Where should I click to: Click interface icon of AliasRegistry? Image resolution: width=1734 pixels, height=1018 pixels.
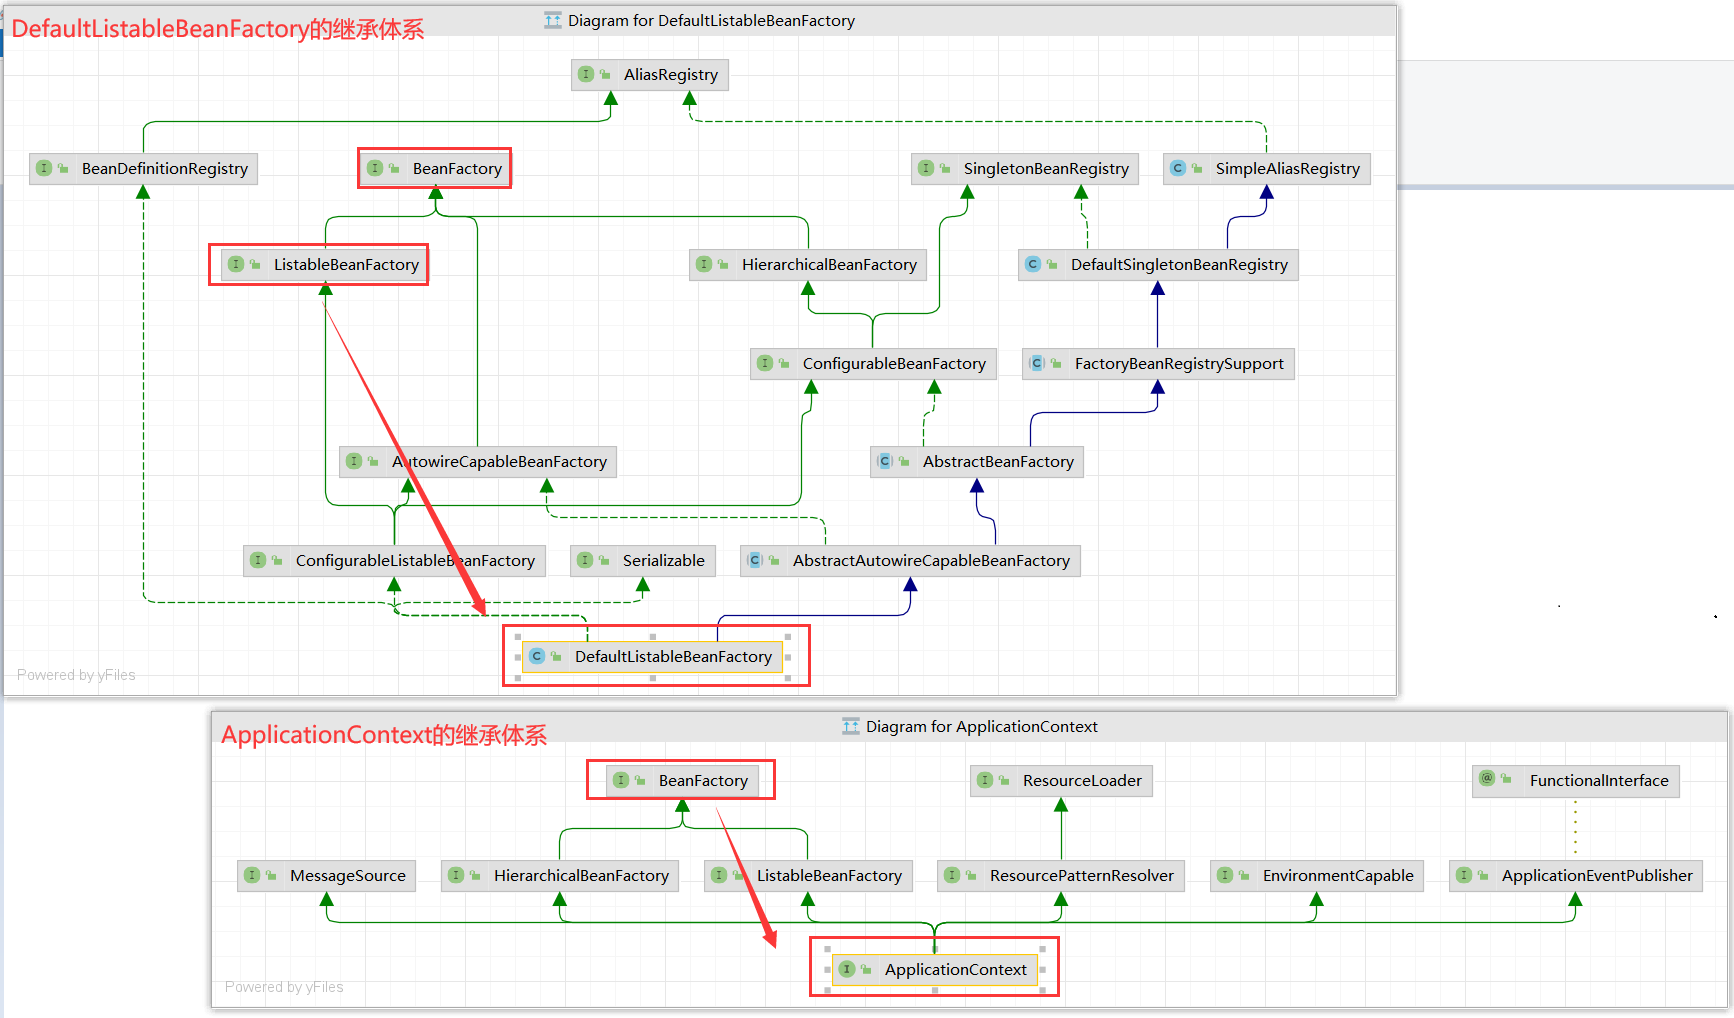586,74
